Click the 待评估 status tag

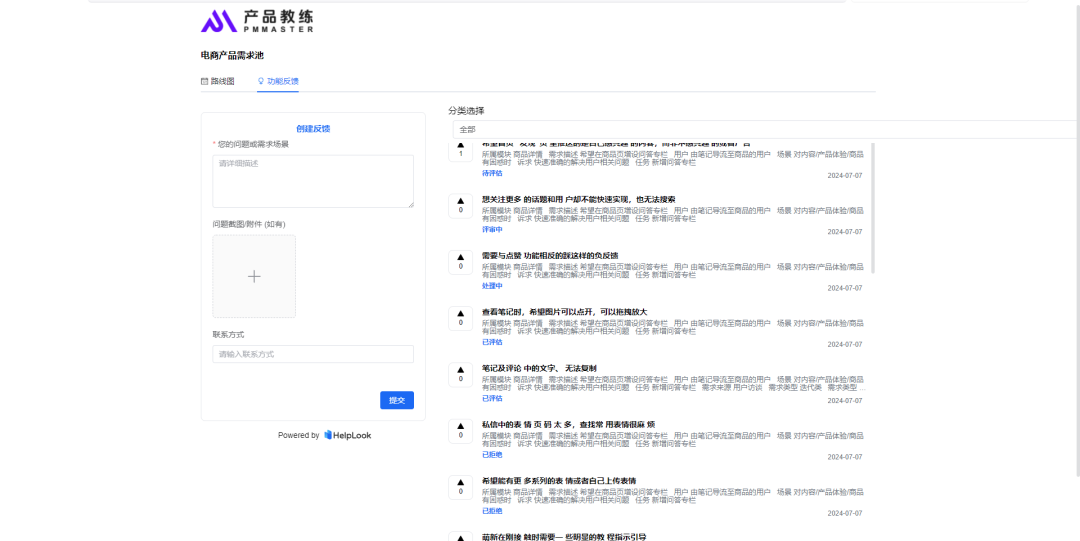pos(492,174)
